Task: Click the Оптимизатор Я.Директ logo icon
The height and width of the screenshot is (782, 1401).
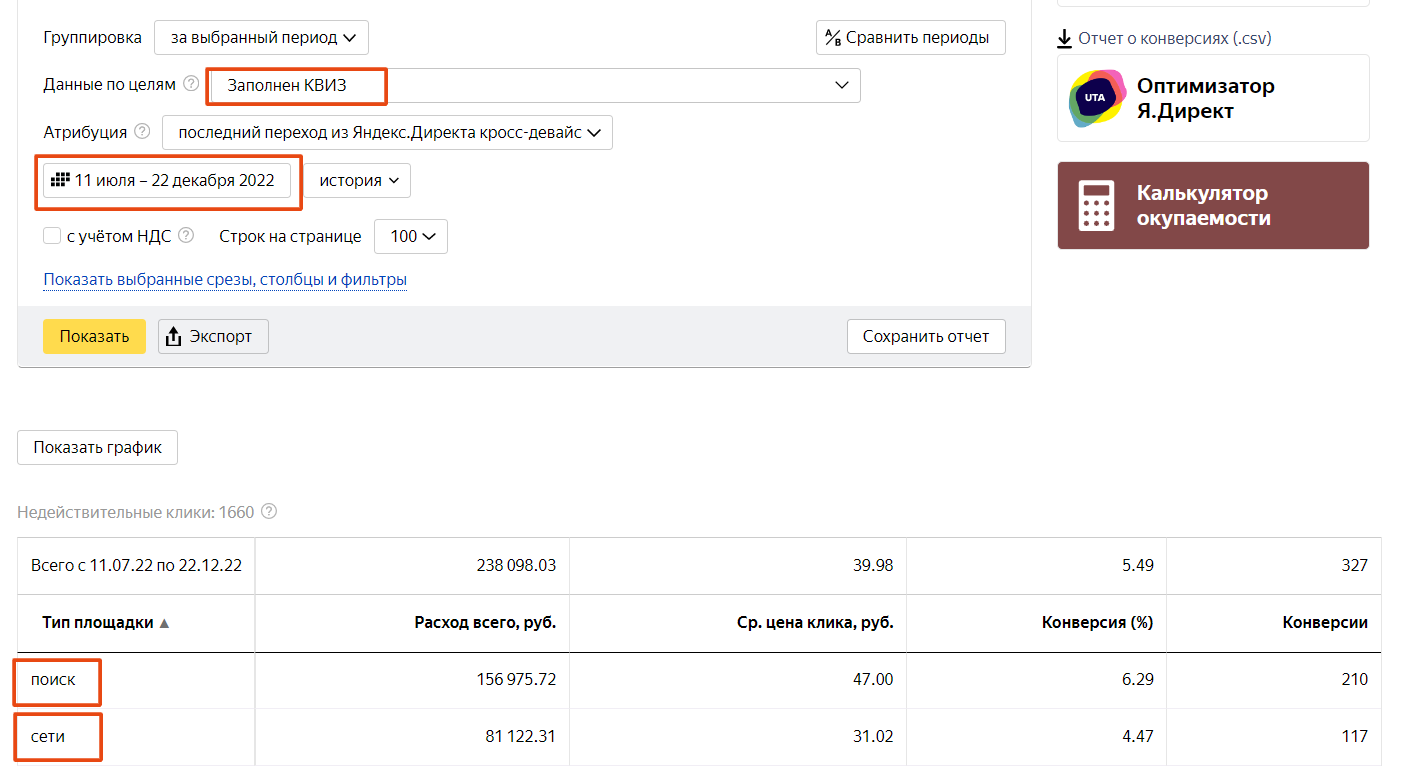Action: point(1097,98)
